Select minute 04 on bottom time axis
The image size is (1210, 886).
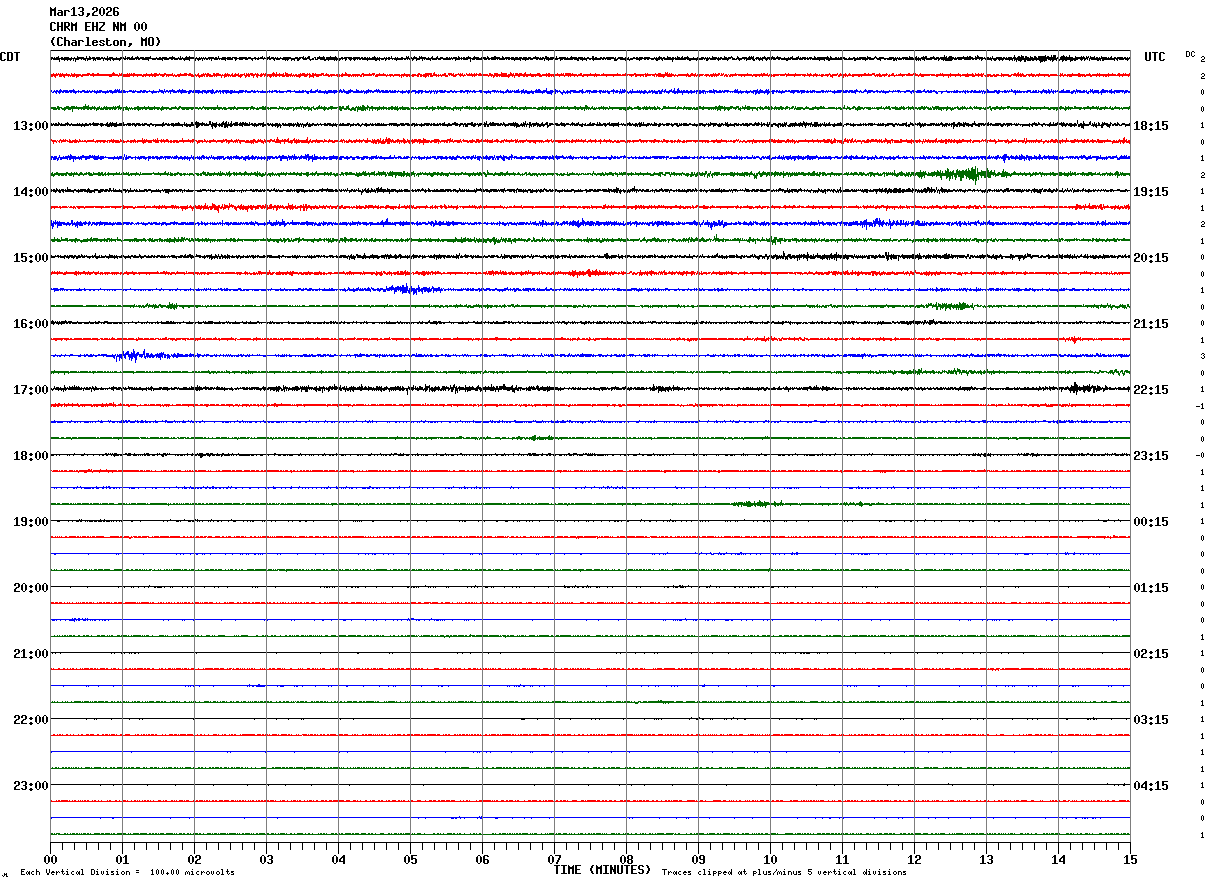click(x=338, y=859)
